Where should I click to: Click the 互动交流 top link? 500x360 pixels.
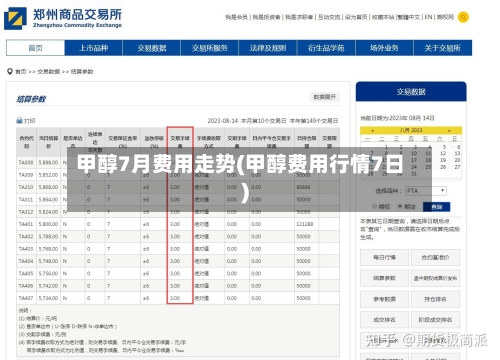329,17
